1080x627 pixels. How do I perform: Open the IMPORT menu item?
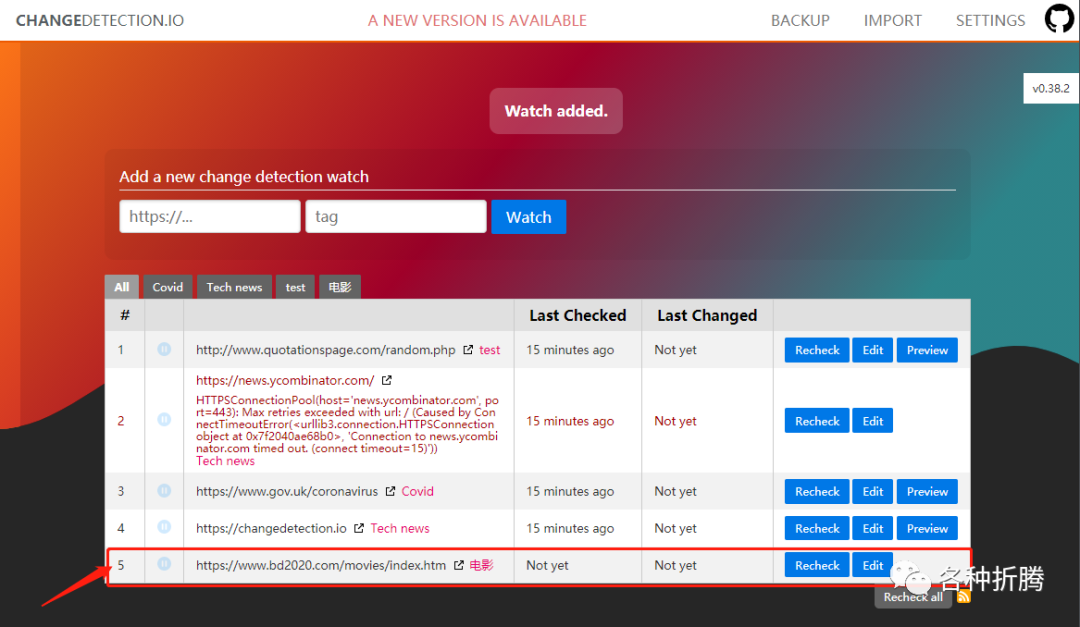click(x=893, y=21)
